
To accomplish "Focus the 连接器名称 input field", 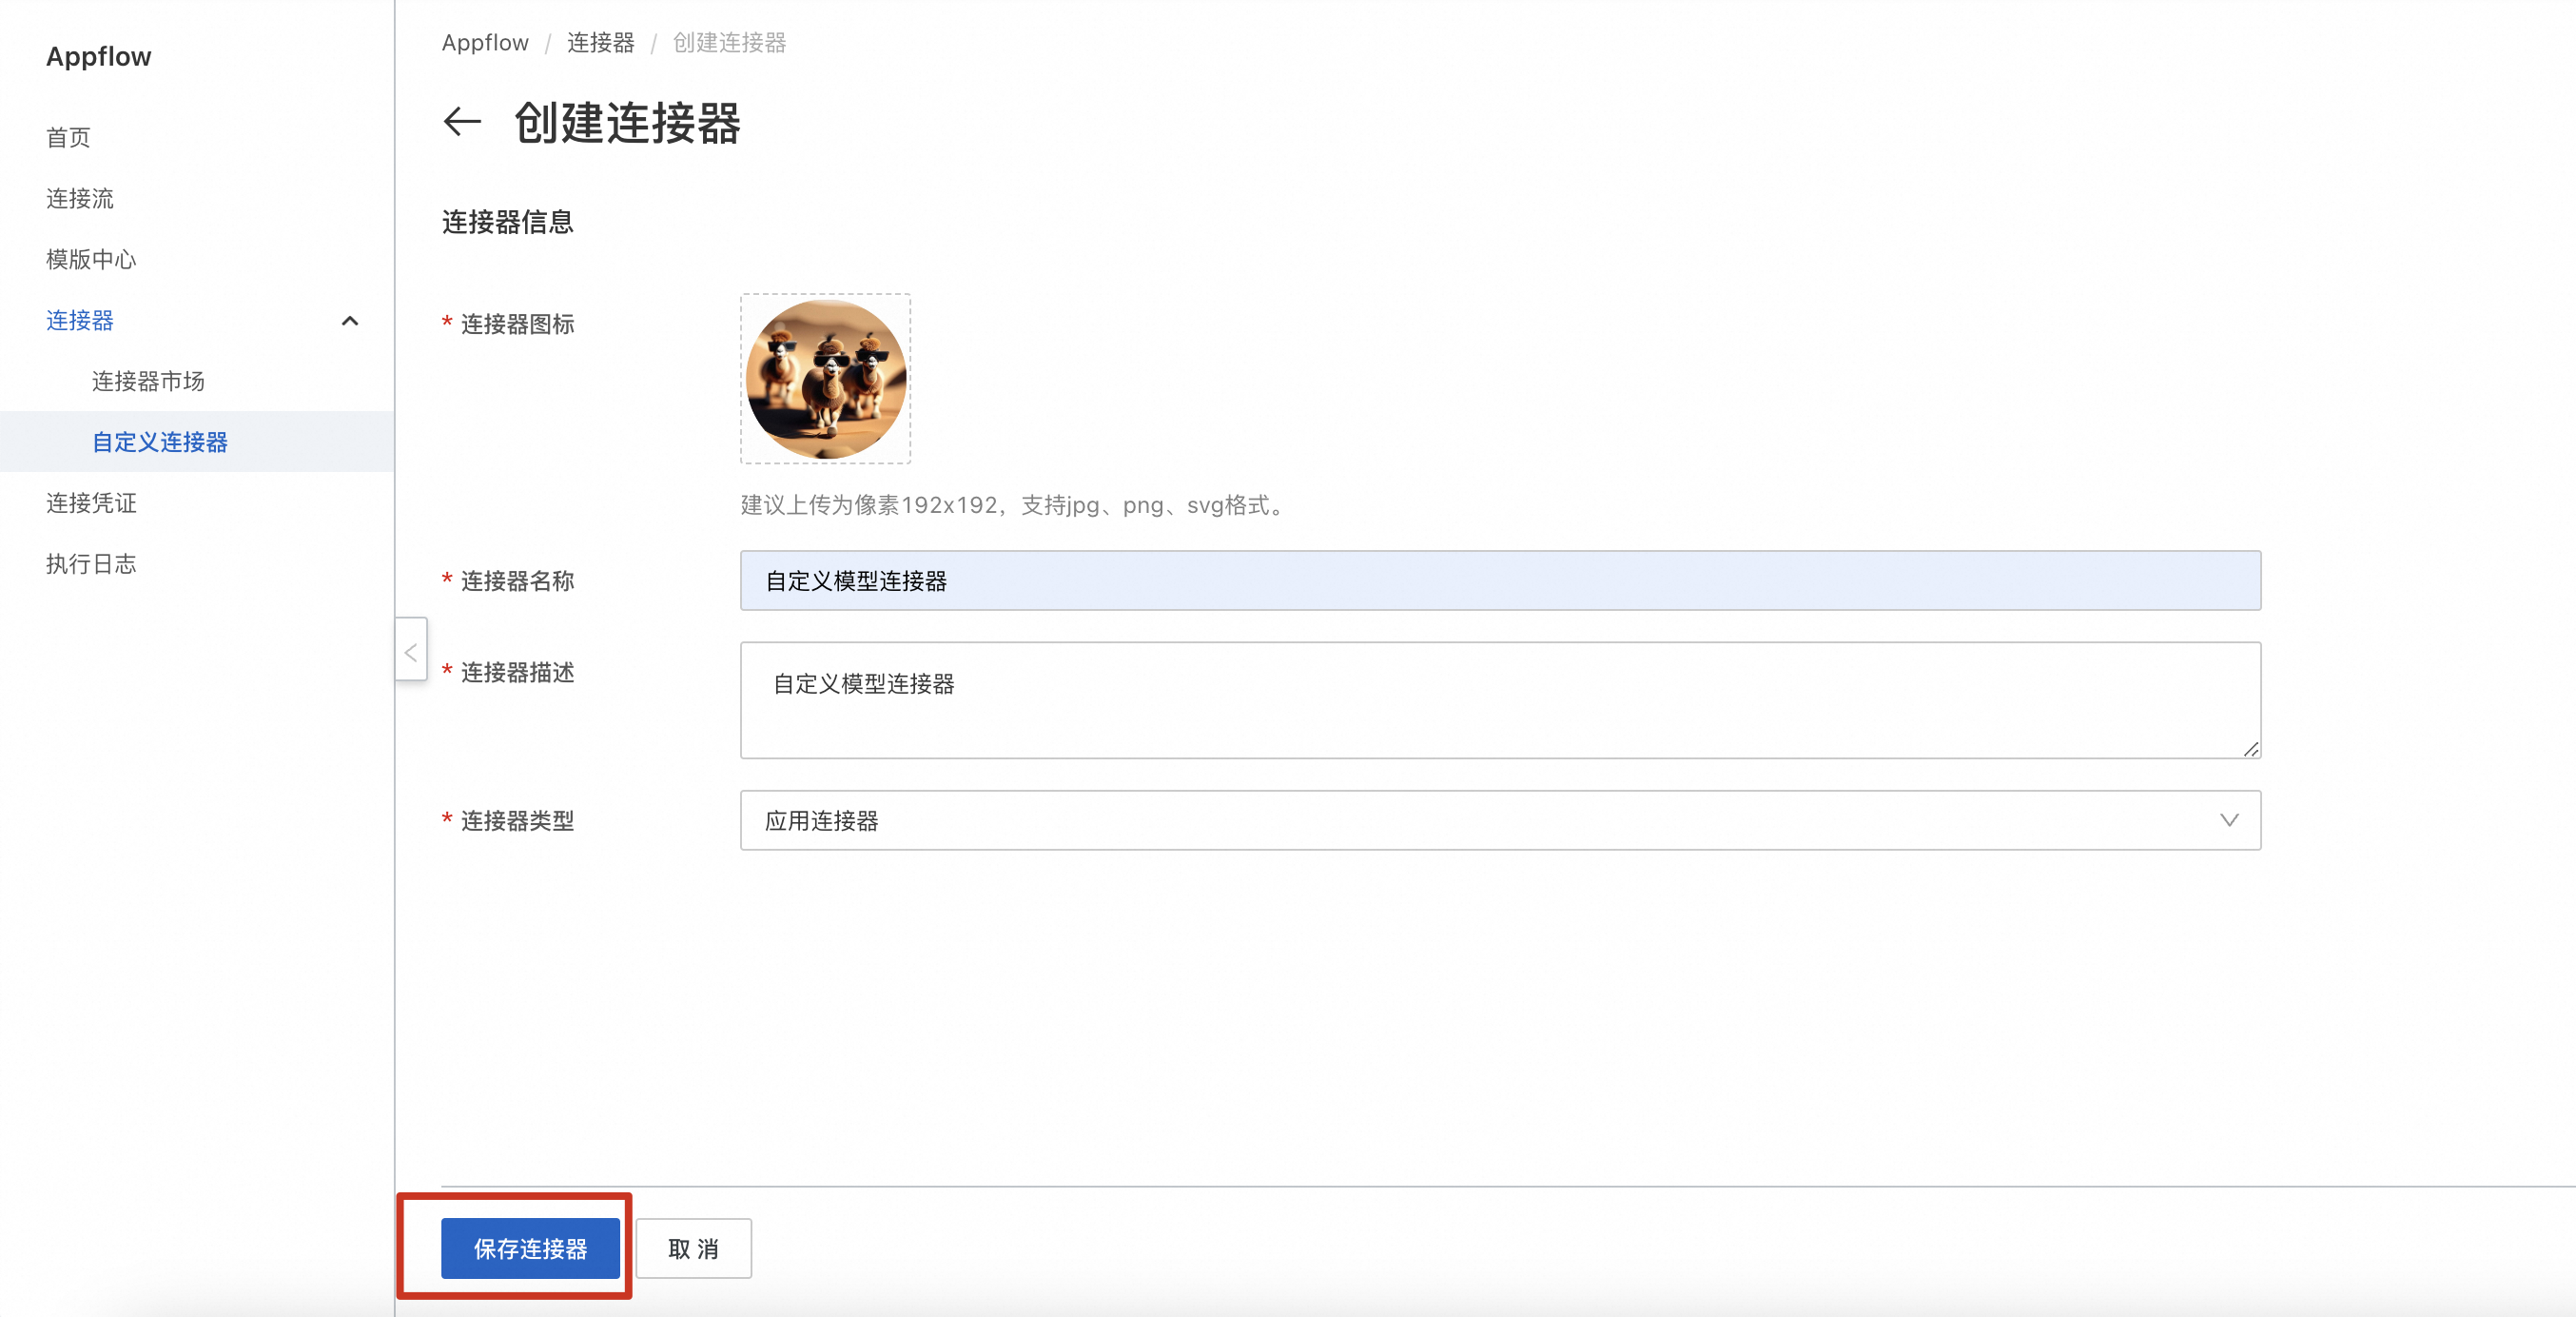I will click(x=1498, y=581).
